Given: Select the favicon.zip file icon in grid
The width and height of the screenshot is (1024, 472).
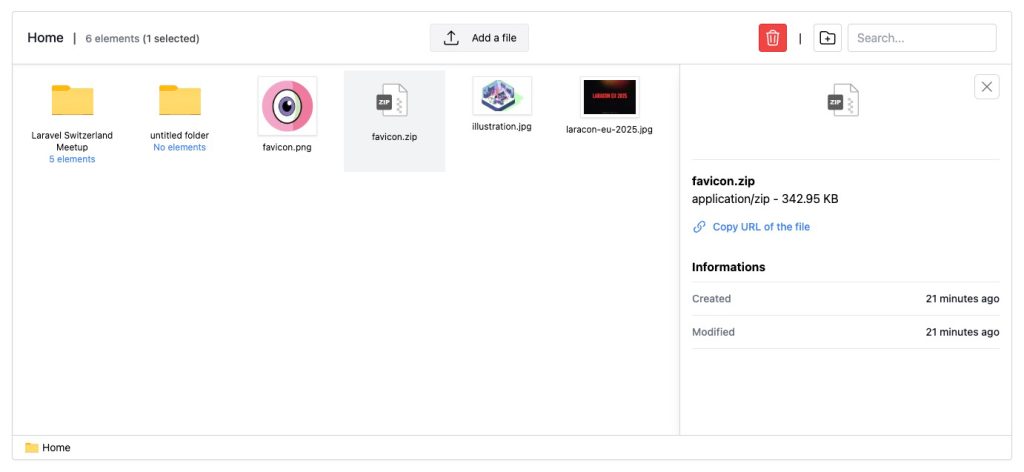Looking at the screenshot, I should tap(392, 101).
